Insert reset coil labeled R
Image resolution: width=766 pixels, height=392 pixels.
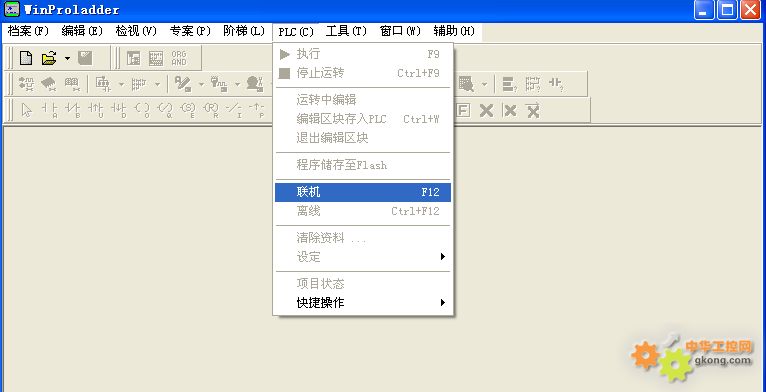[211, 110]
